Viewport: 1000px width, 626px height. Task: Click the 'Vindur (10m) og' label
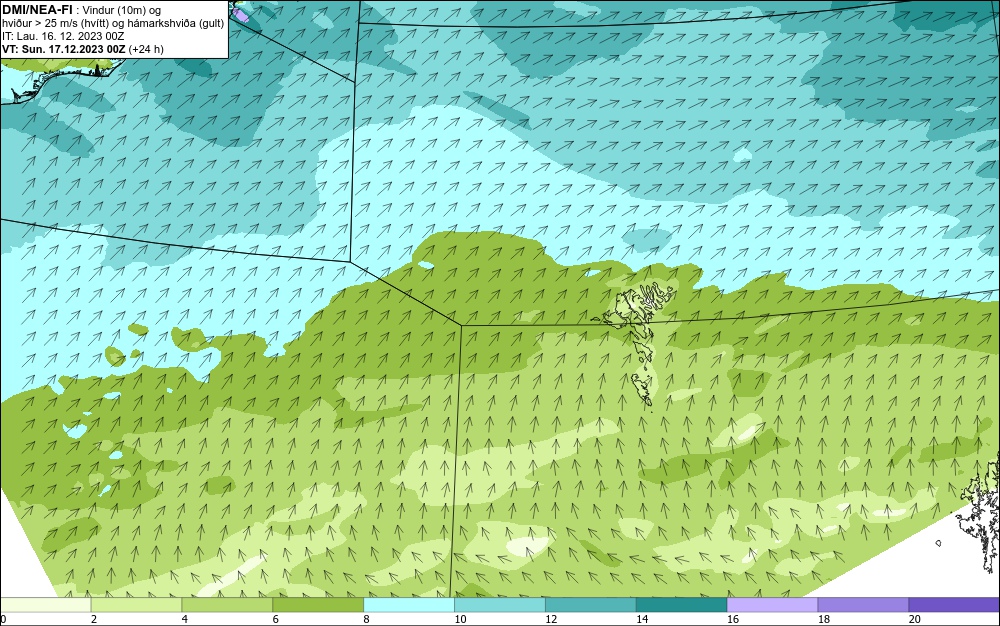point(121,10)
